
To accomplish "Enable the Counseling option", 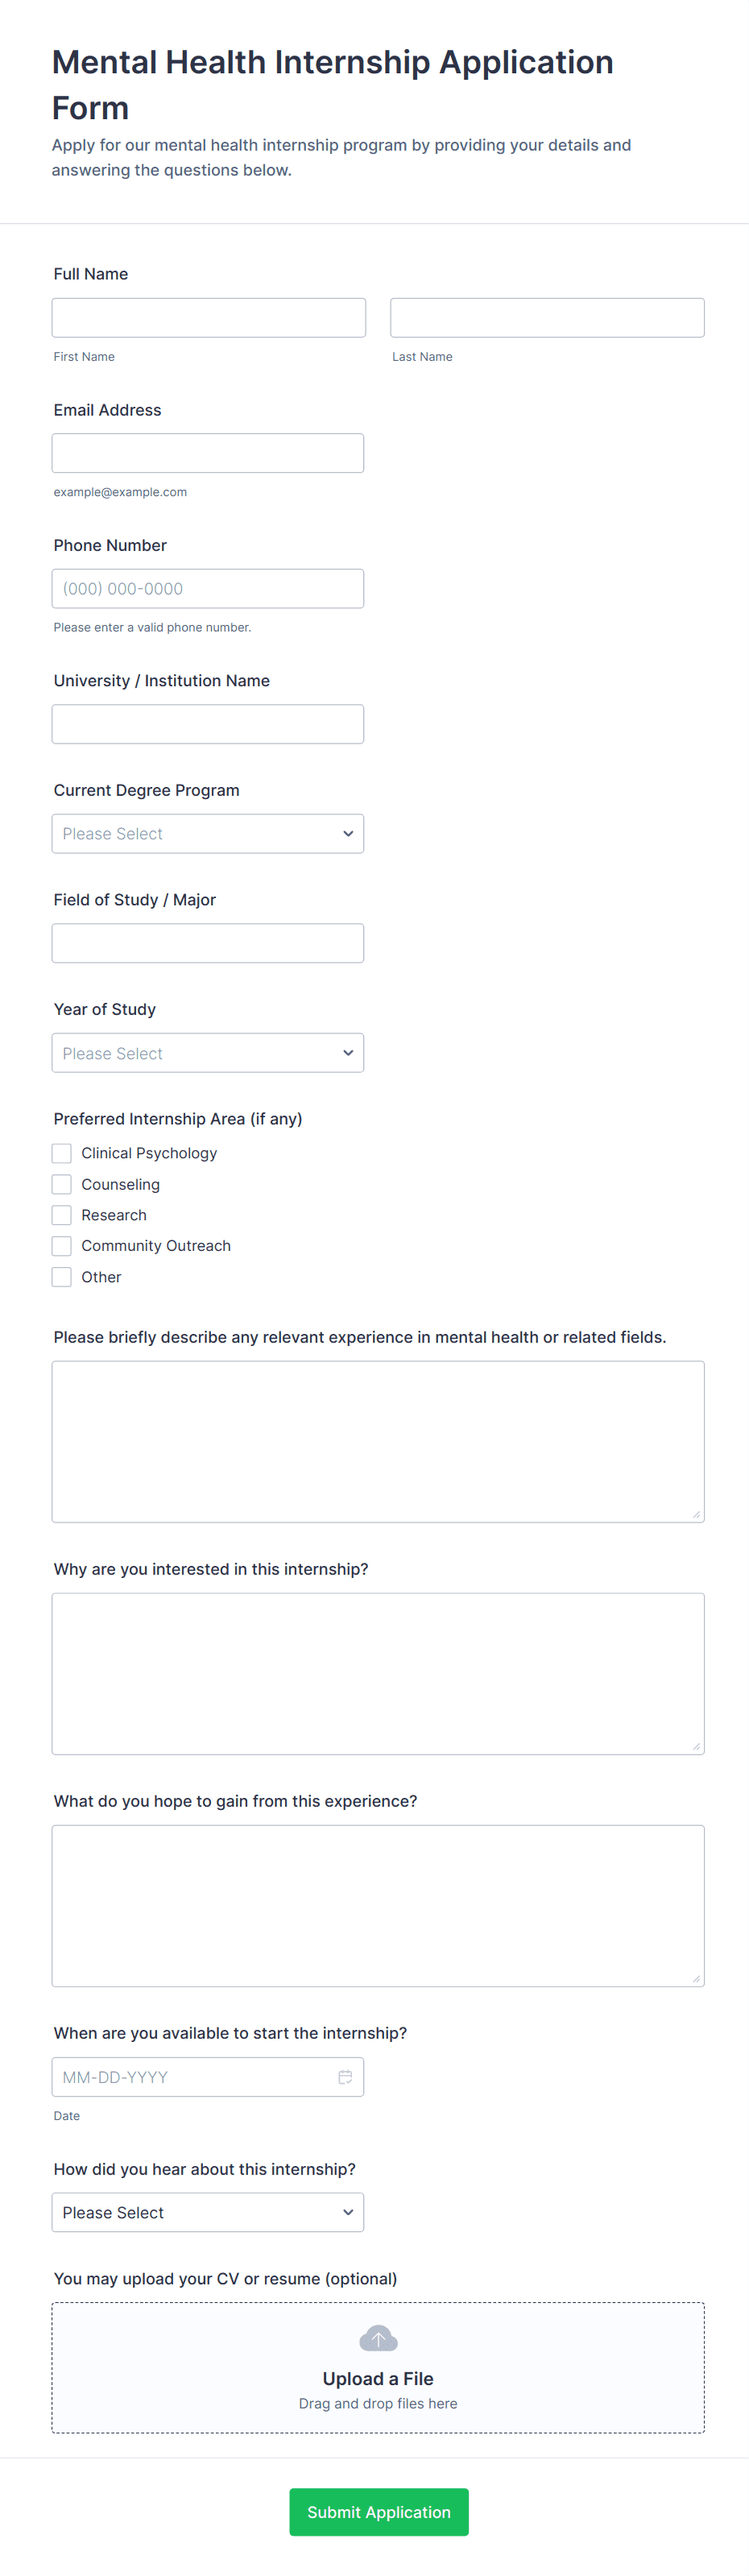I will coord(61,1184).
